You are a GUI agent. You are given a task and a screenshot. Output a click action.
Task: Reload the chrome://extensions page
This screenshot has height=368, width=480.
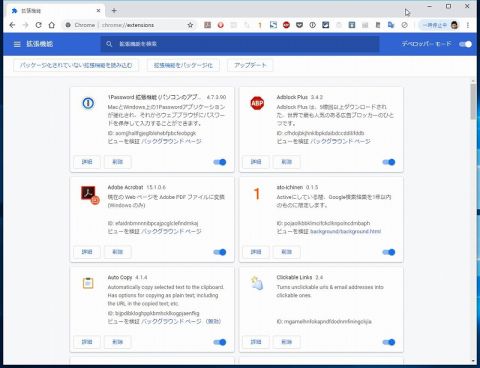click(38, 25)
